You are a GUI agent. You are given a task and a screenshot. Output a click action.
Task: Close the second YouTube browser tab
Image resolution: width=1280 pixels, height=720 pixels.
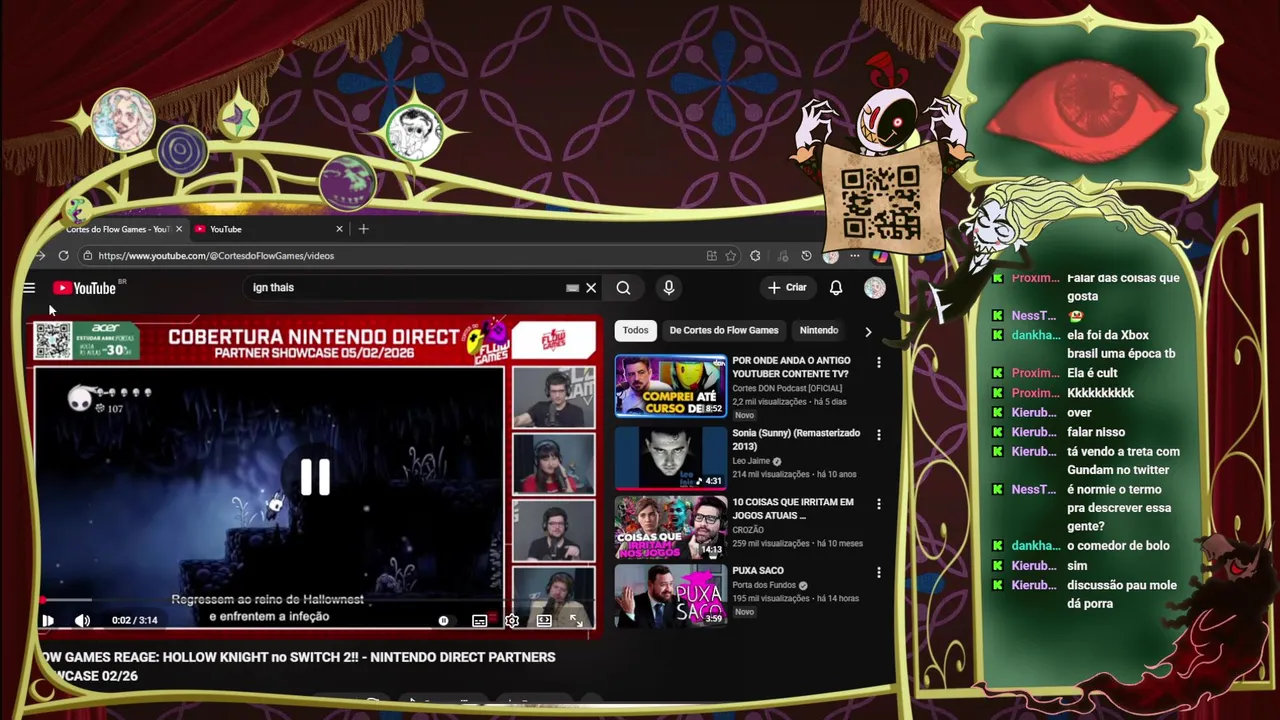(339, 229)
